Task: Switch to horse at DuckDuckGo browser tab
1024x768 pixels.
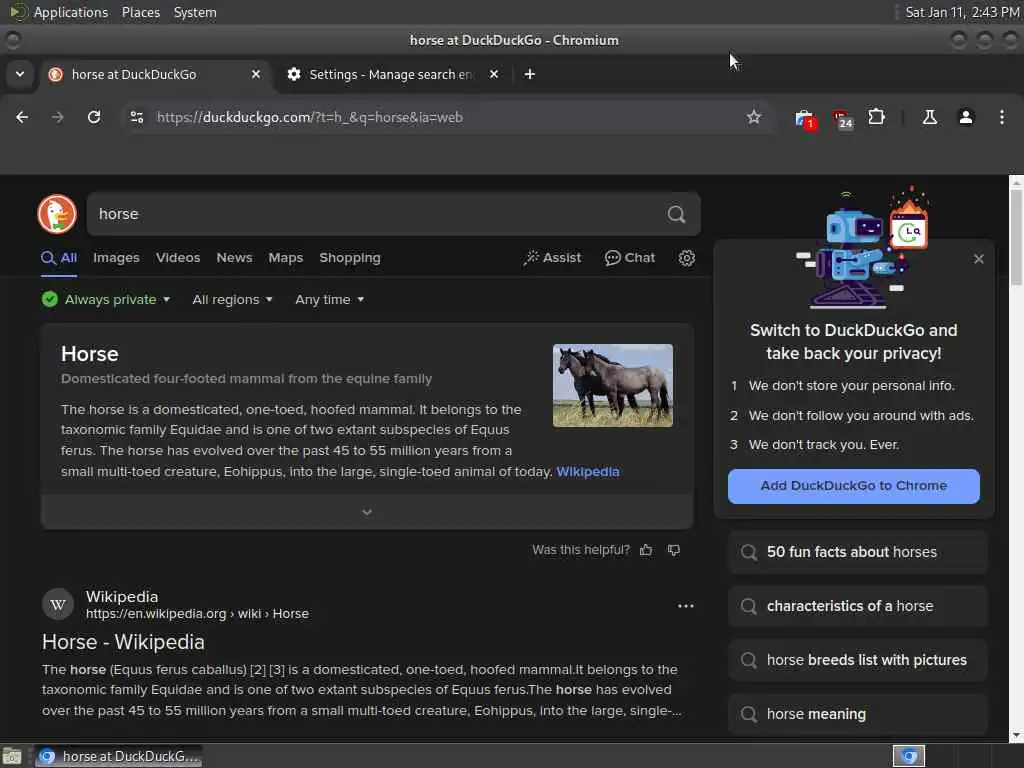Action: (154, 74)
